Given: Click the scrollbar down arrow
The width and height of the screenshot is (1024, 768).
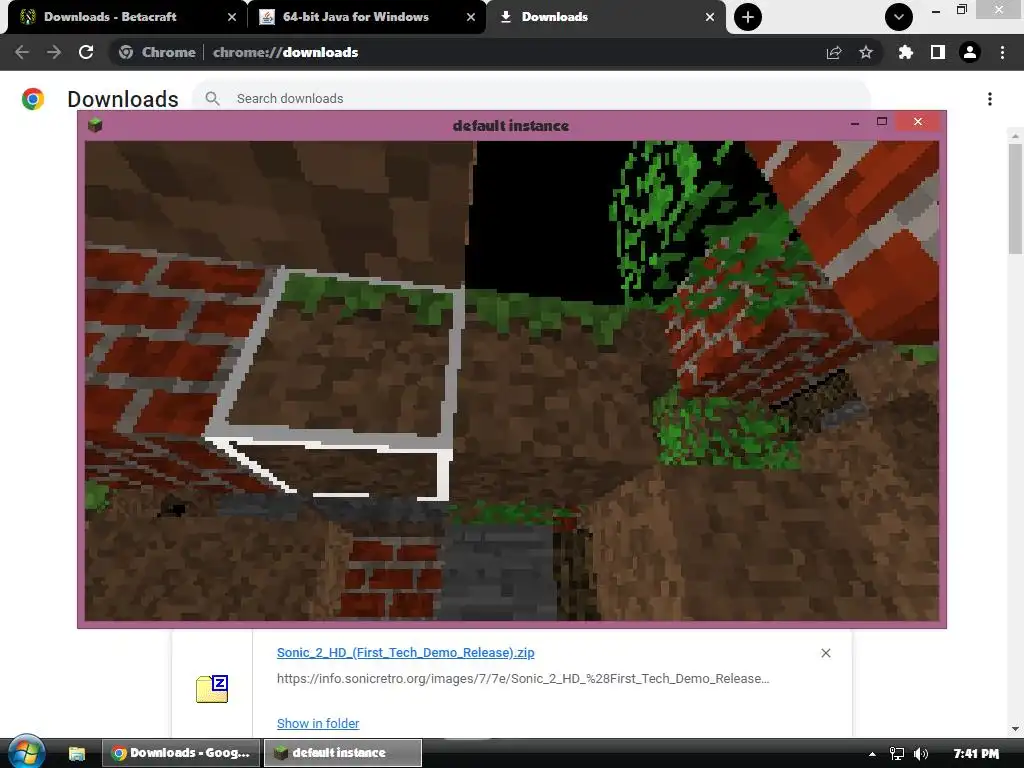Looking at the screenshot, I should pyautogui.click(x=1015, y=729).
